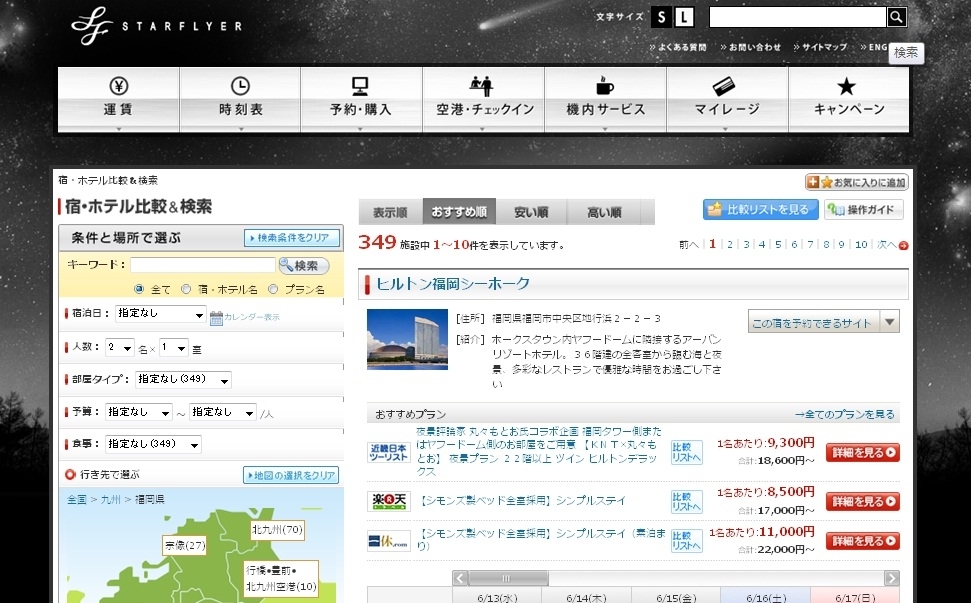Open the 予算 minimum dropdown

click(139, 412)
